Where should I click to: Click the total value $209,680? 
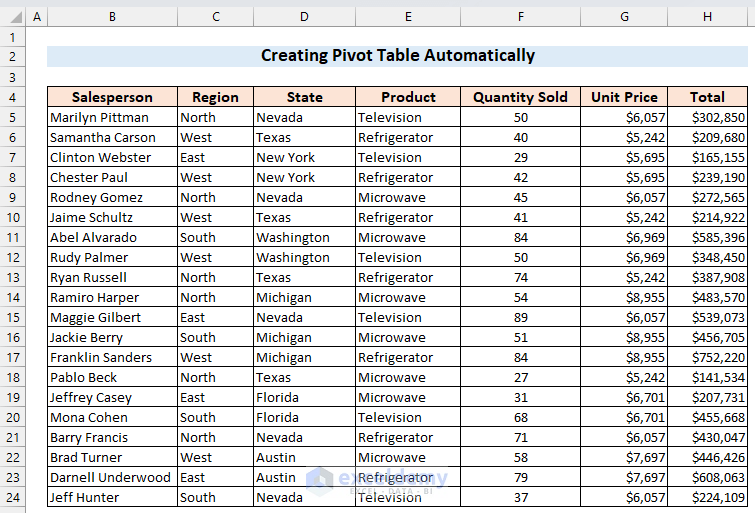click(707, 137)
